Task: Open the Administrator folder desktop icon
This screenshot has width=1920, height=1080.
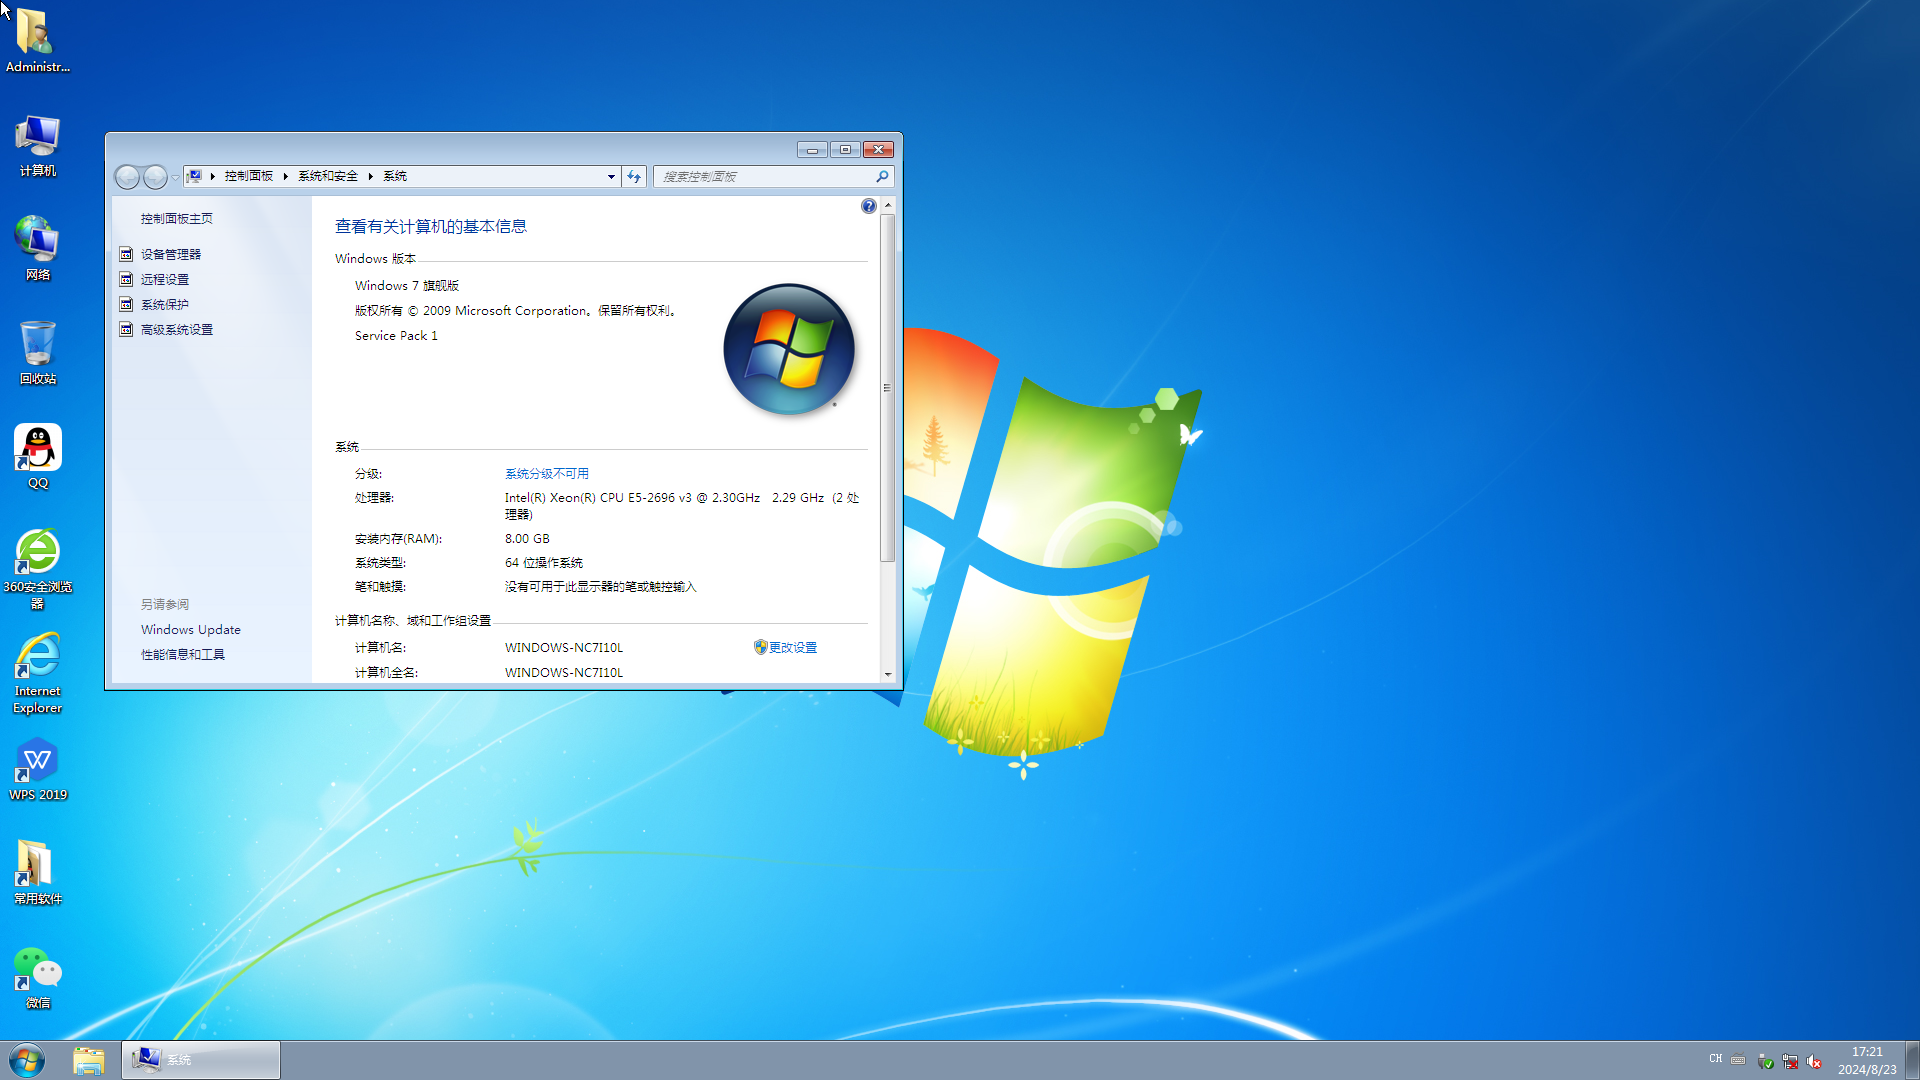Action: (37, 40)
